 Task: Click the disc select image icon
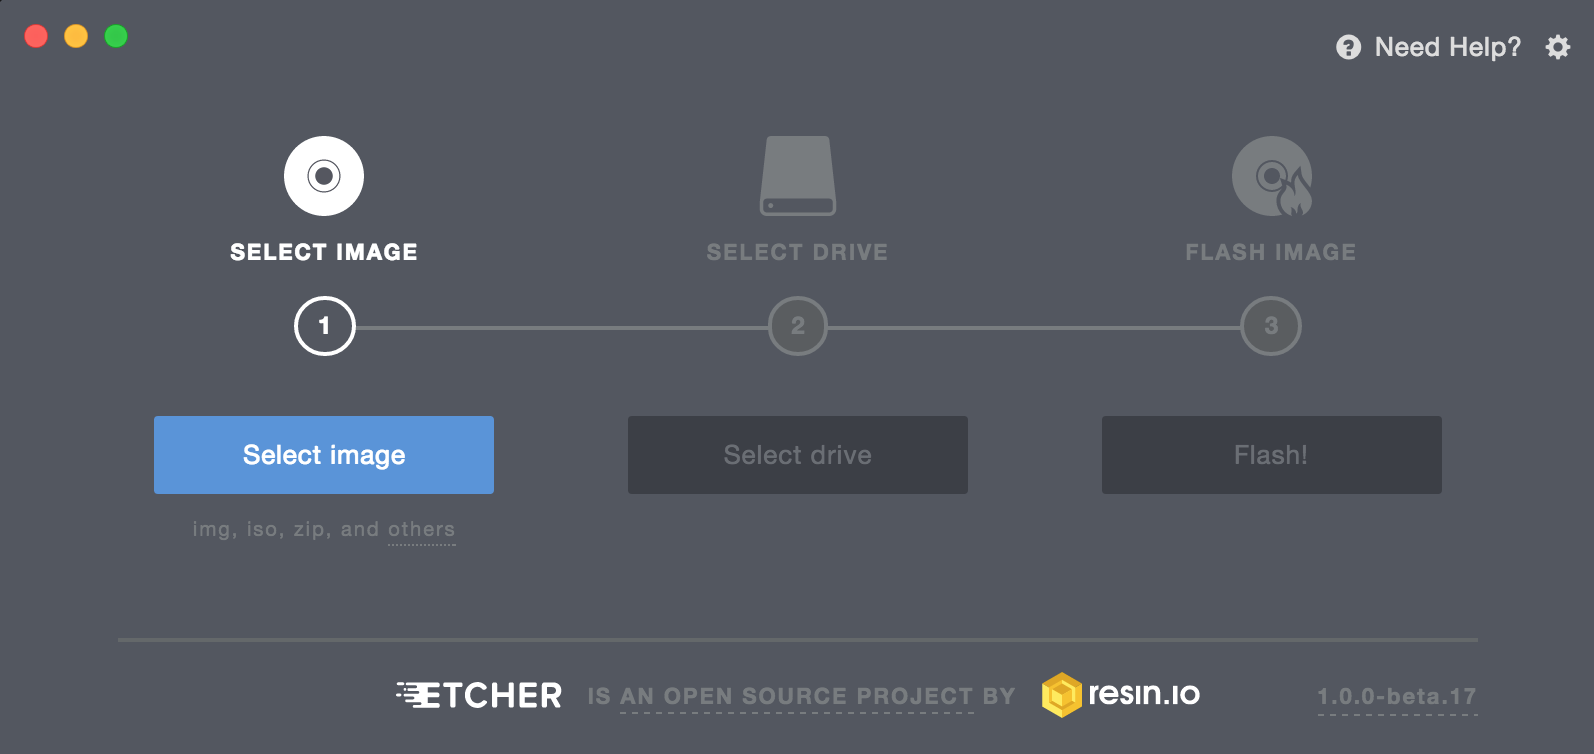tap(324, 176)
